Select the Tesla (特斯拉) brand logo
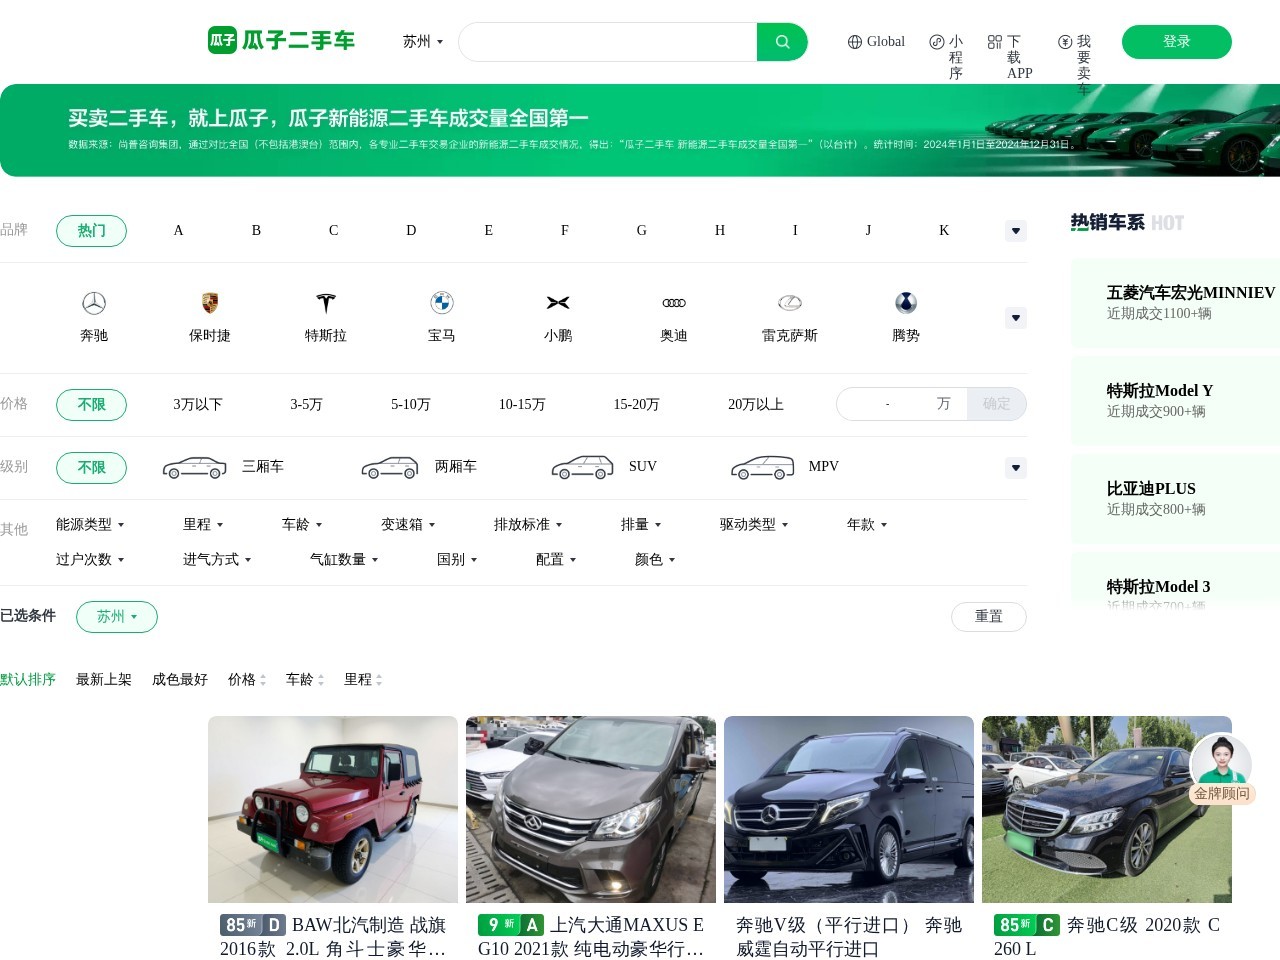1280x960 pixels. (326, 303)
